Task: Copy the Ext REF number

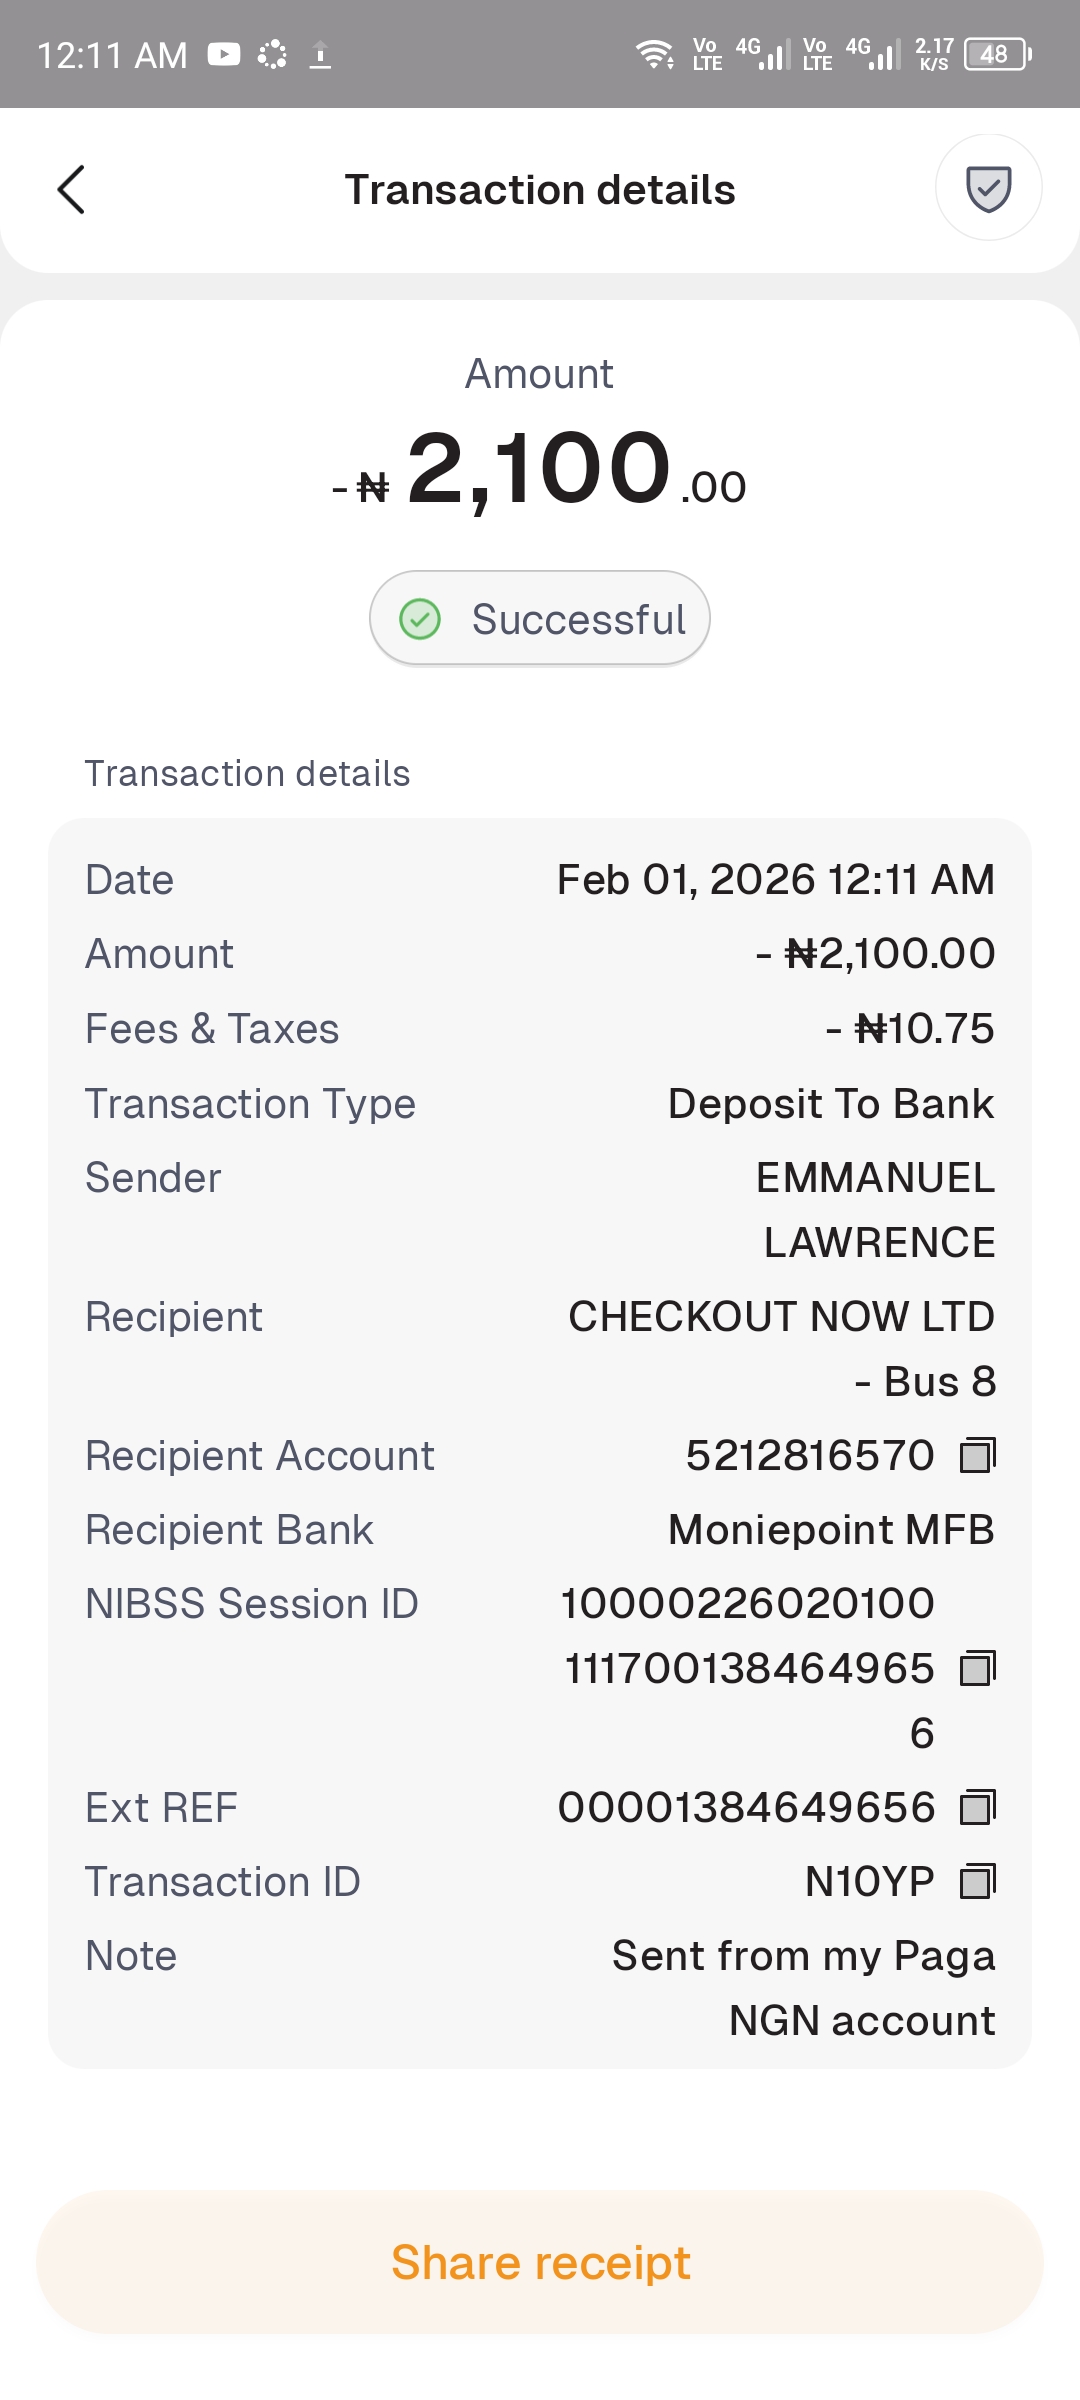Action: pyautogui.click(x=977, y=1808)
